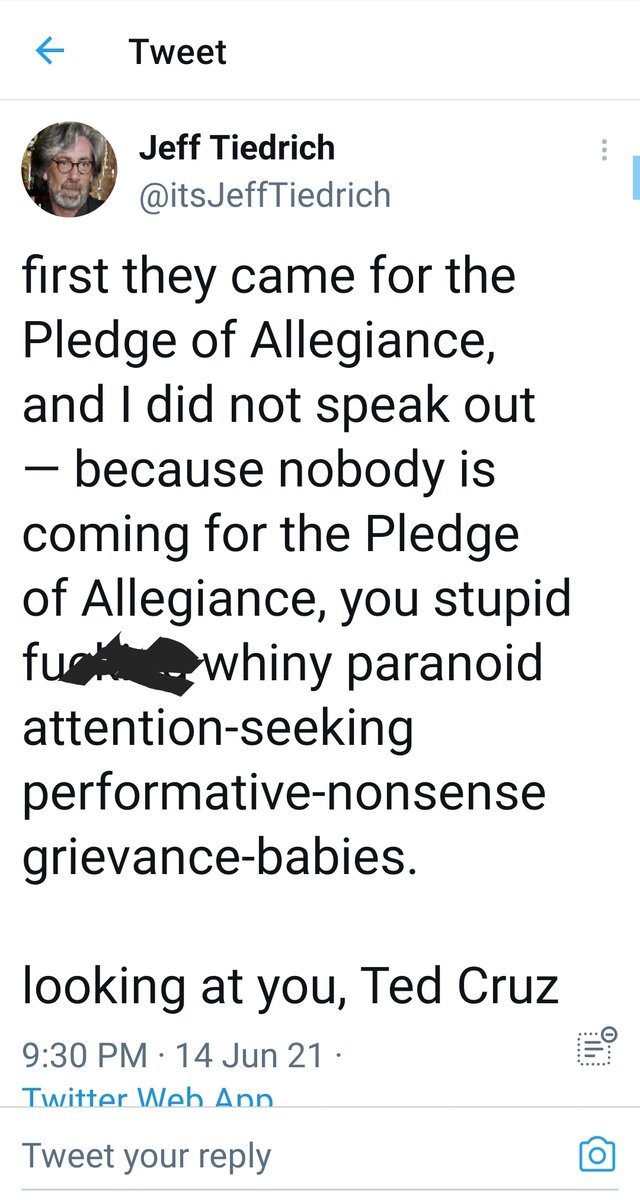Tap the camera icon in reply bar
Viewport: 640px width, 1200px height.
[x=597, y=1155]
